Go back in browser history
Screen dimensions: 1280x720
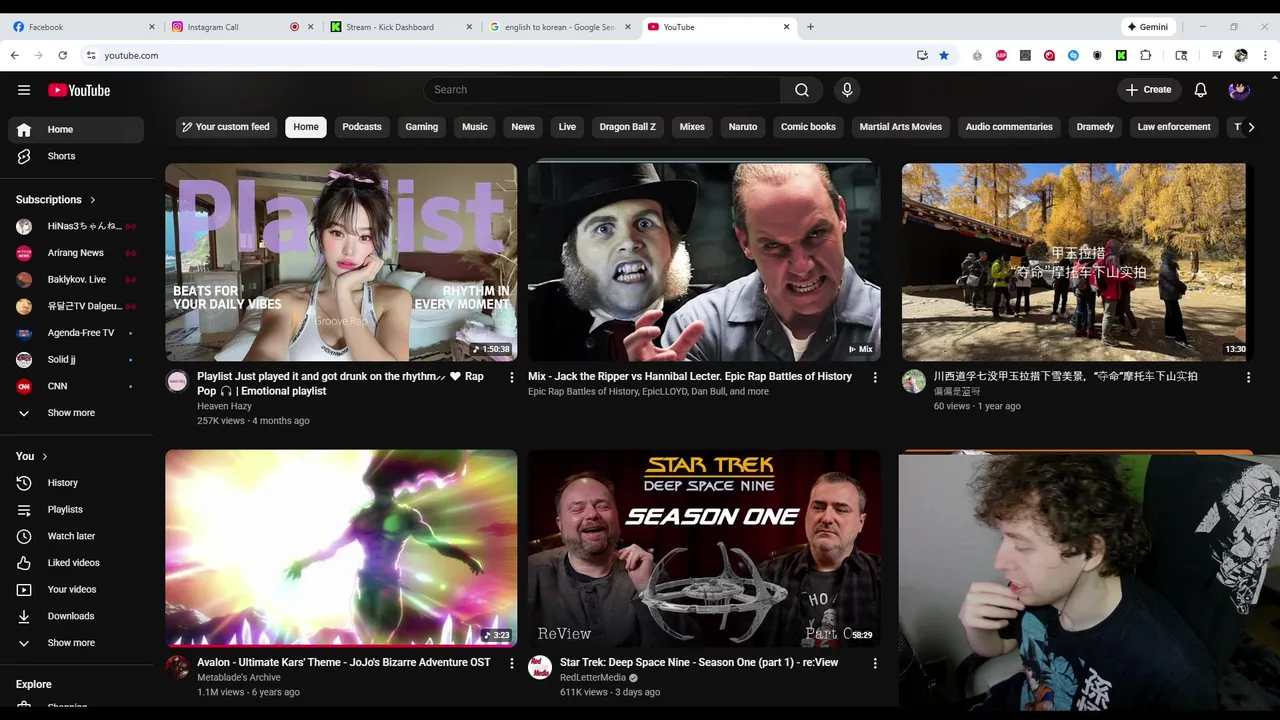pos(14,55)
